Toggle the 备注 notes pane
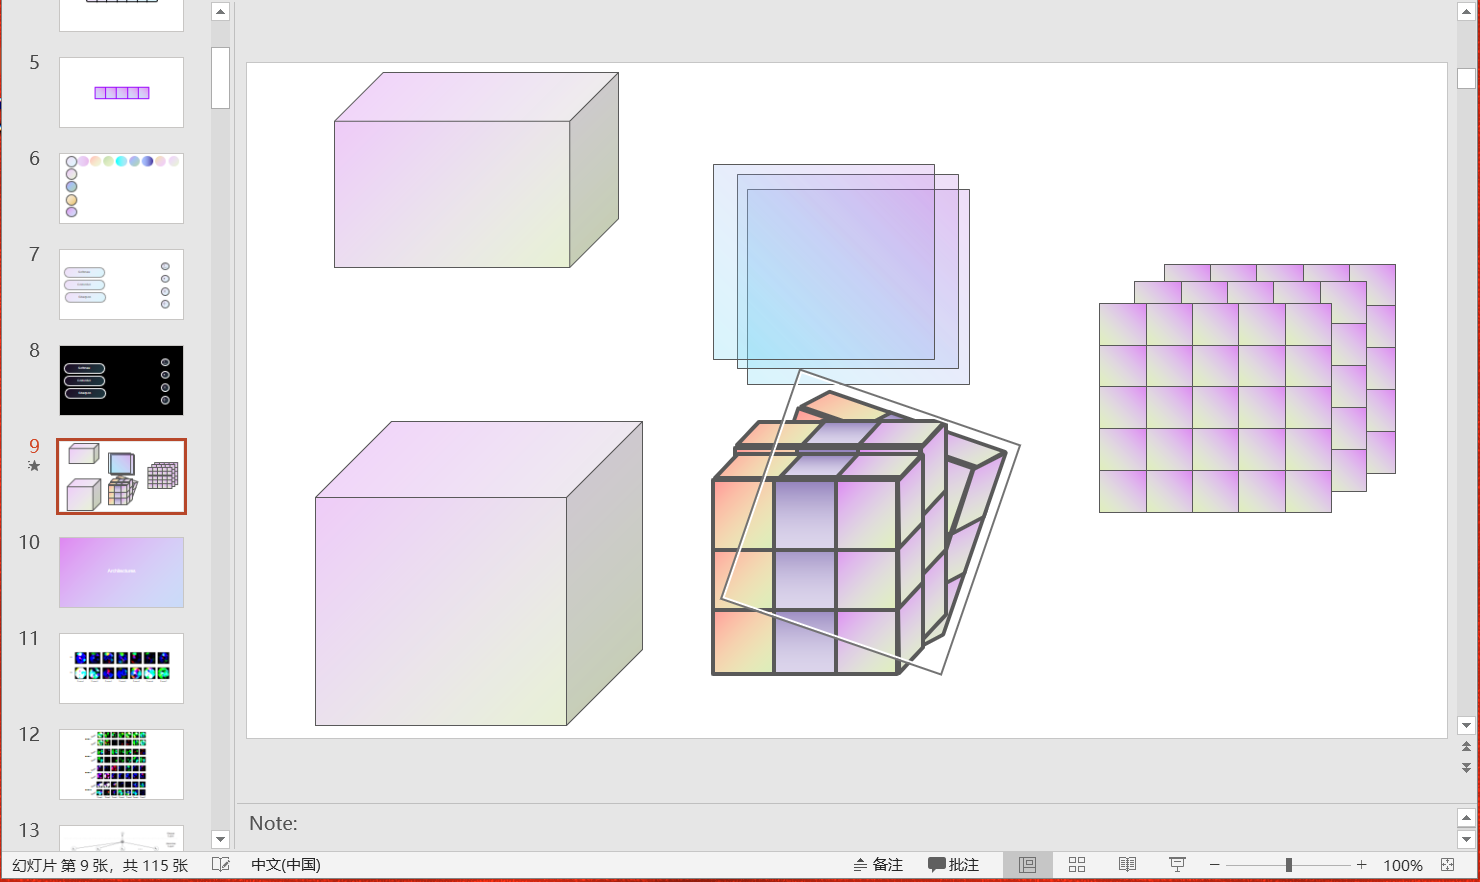1480x882 pixels. 878,864
